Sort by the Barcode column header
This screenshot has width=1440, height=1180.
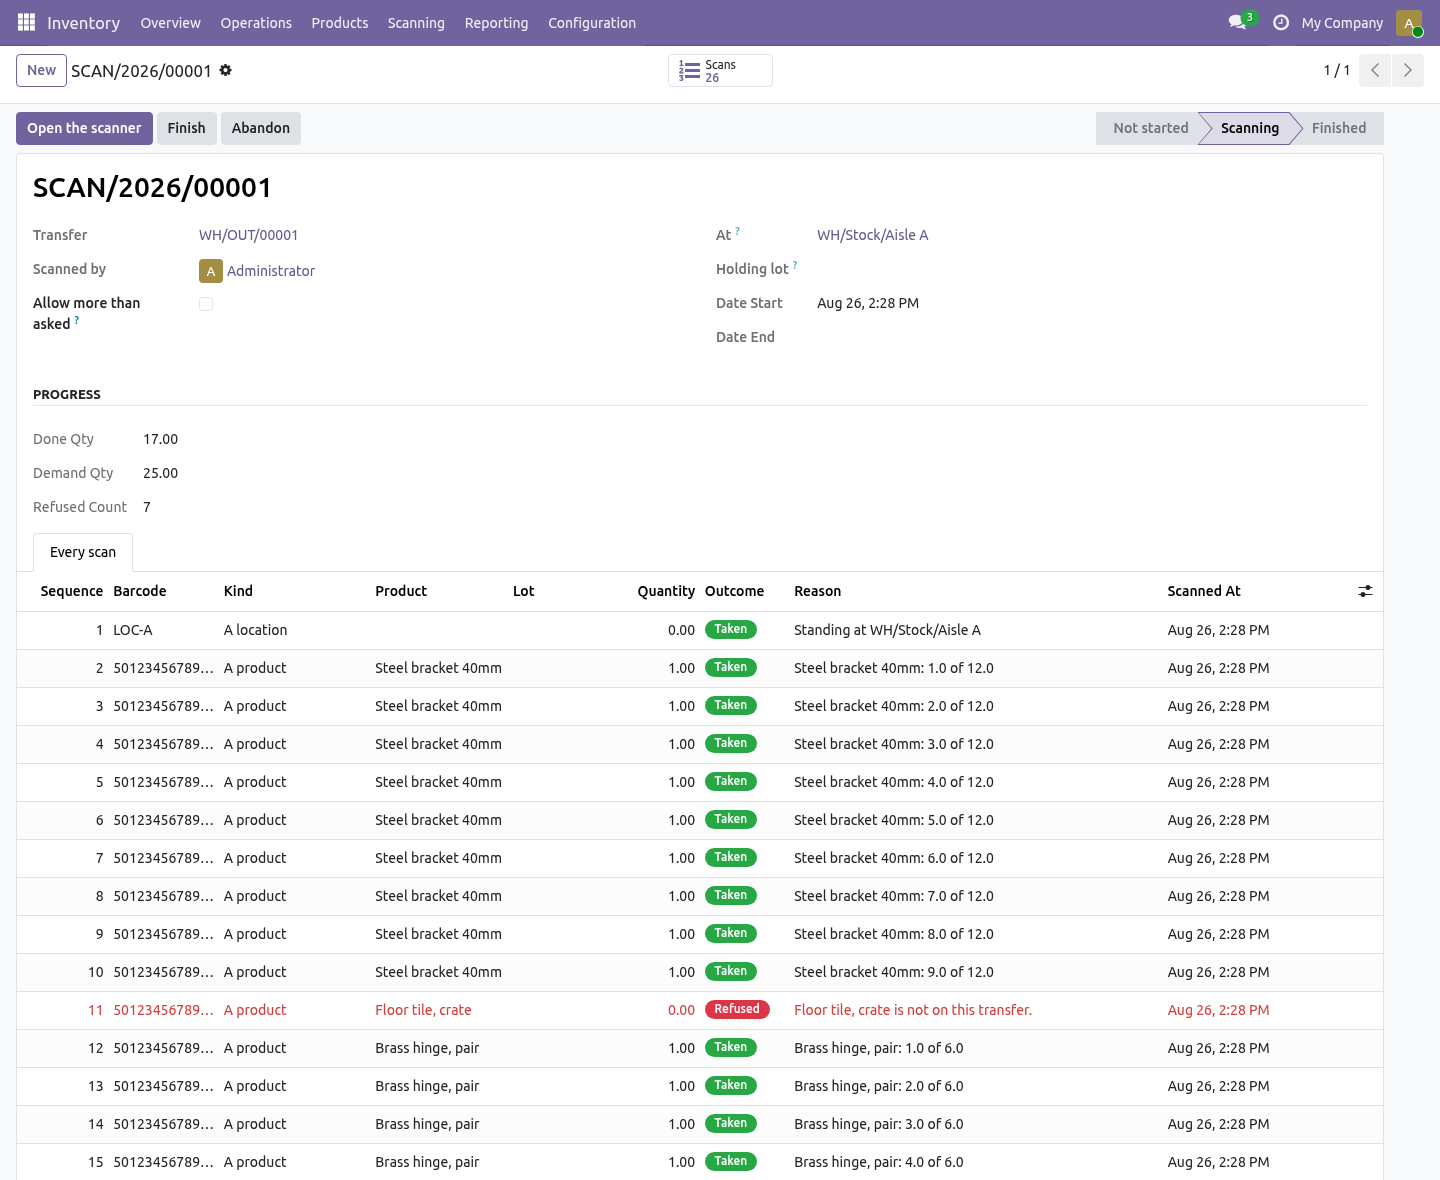pyautogui.click(x=140, y=591)
